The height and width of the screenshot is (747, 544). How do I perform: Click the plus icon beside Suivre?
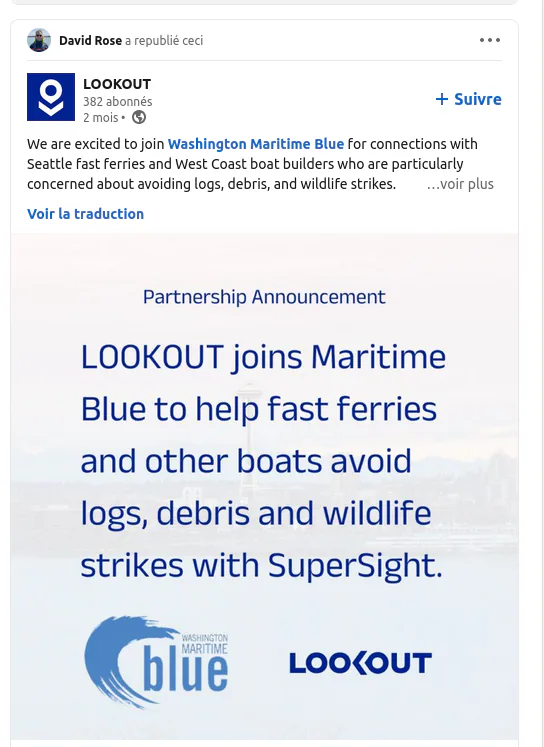442,99
